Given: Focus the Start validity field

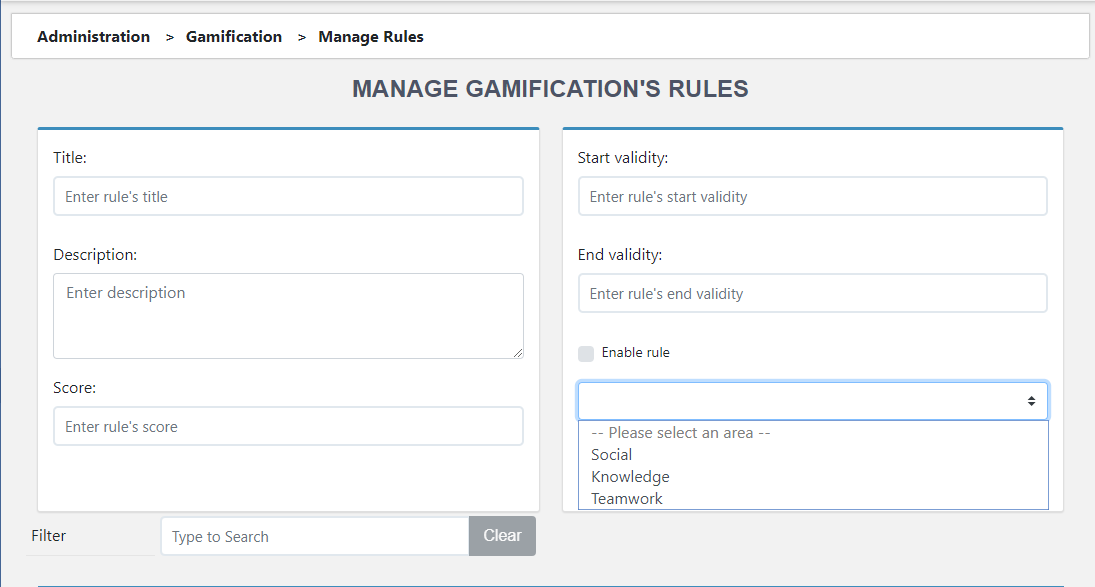Looking at the screenshot, I should [813, 196].
